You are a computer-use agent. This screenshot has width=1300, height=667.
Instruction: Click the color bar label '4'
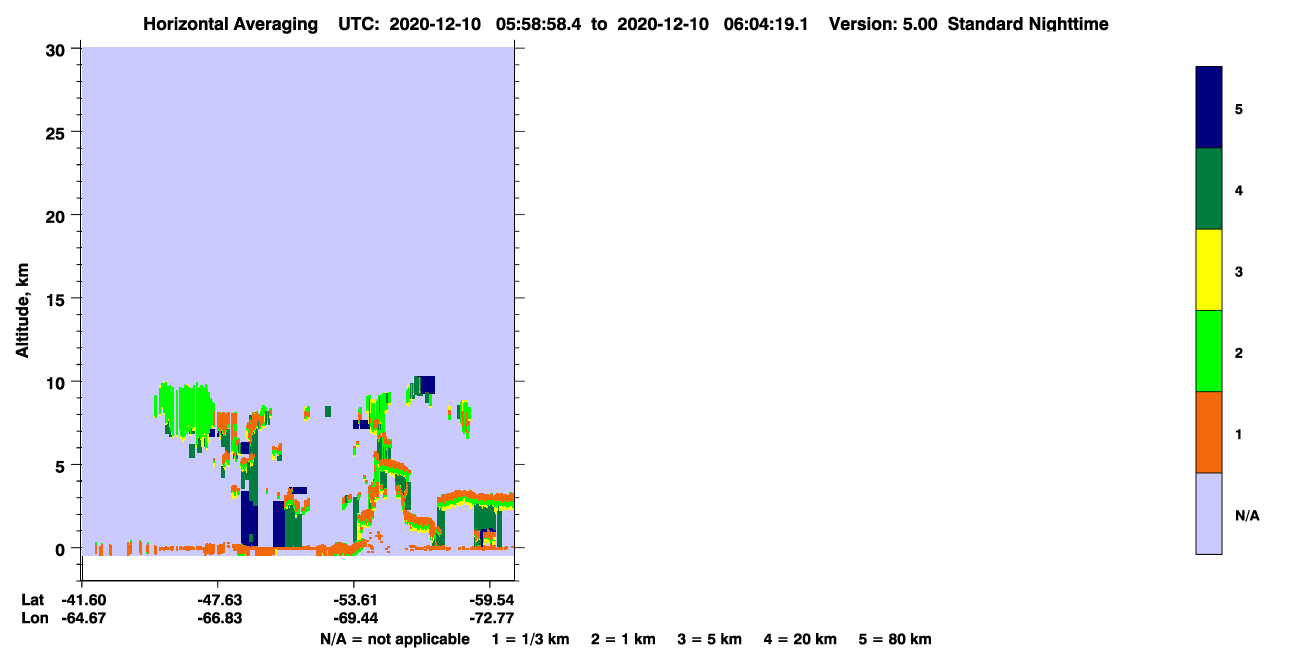coord(1239,190)
